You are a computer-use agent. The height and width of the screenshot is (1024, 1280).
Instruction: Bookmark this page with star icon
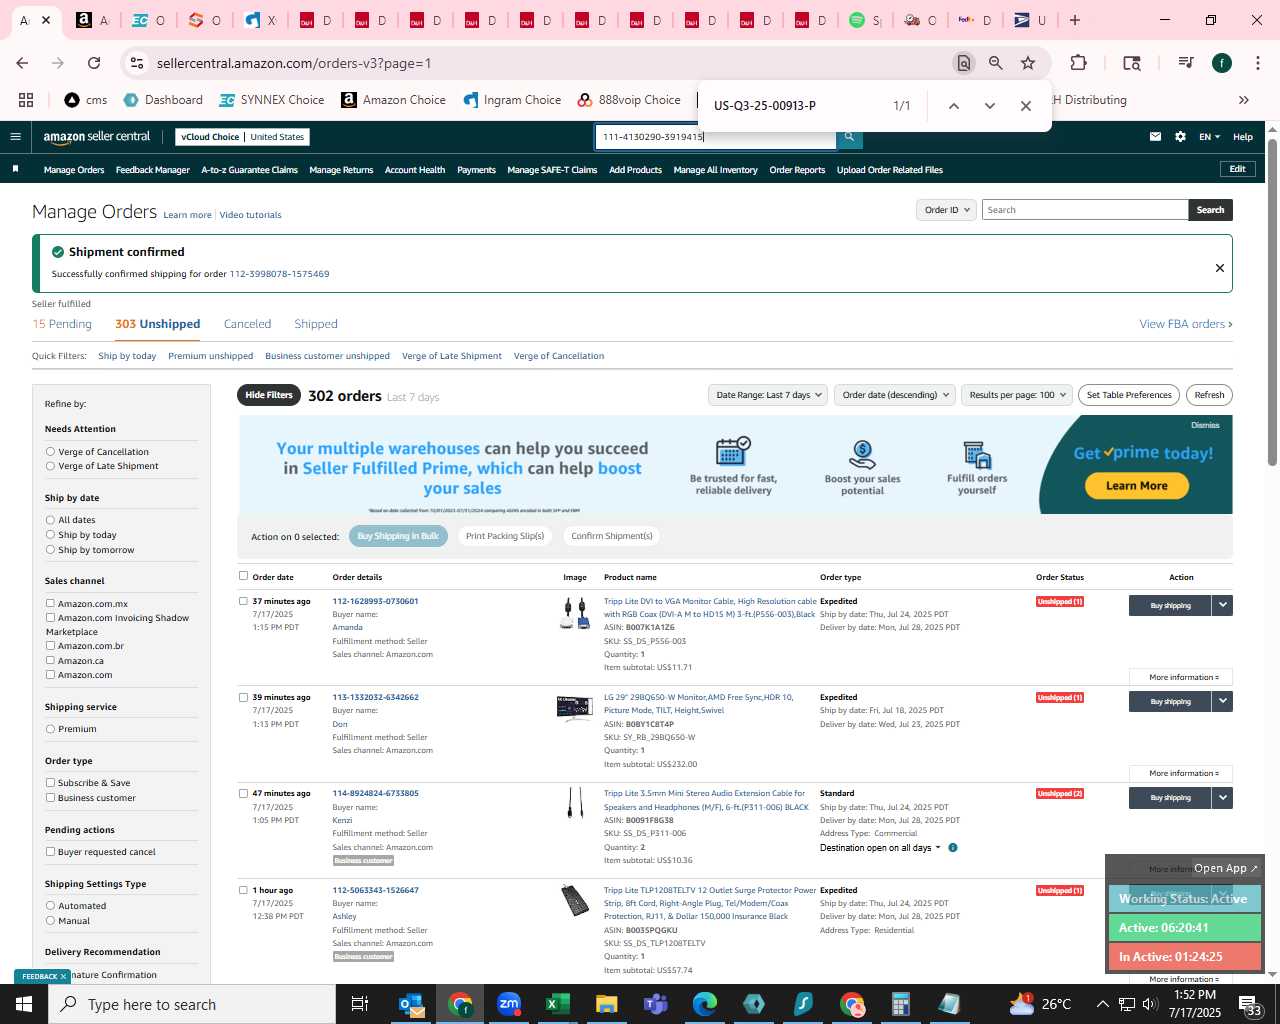(x=1028, y=63)
